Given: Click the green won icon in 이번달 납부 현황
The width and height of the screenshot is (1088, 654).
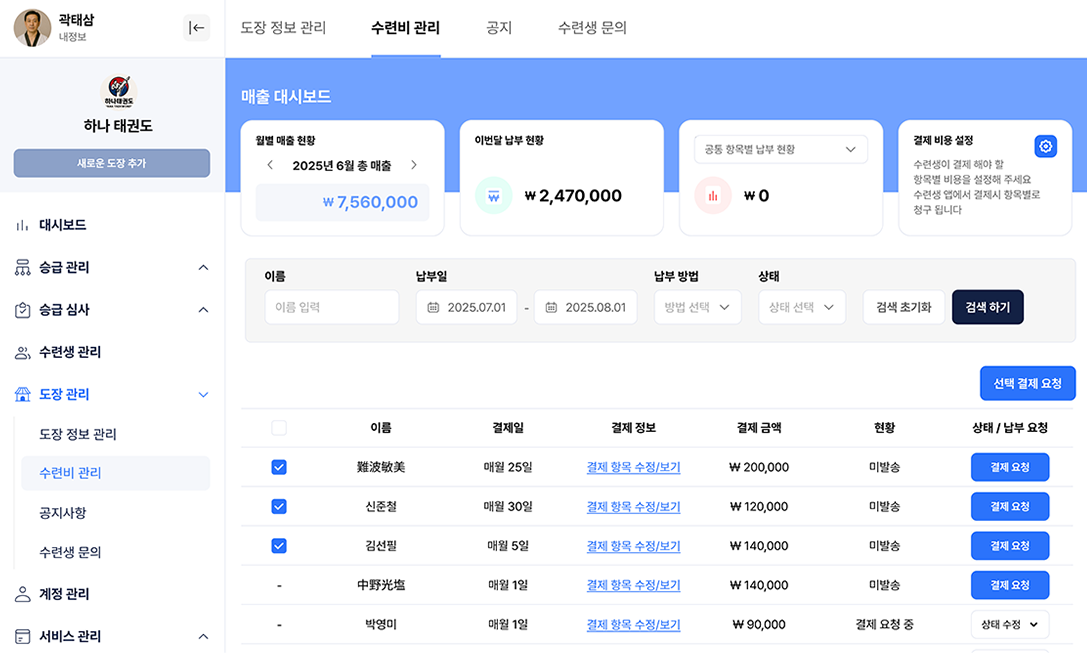Looking at the screenshot, I should coord(493,196).
